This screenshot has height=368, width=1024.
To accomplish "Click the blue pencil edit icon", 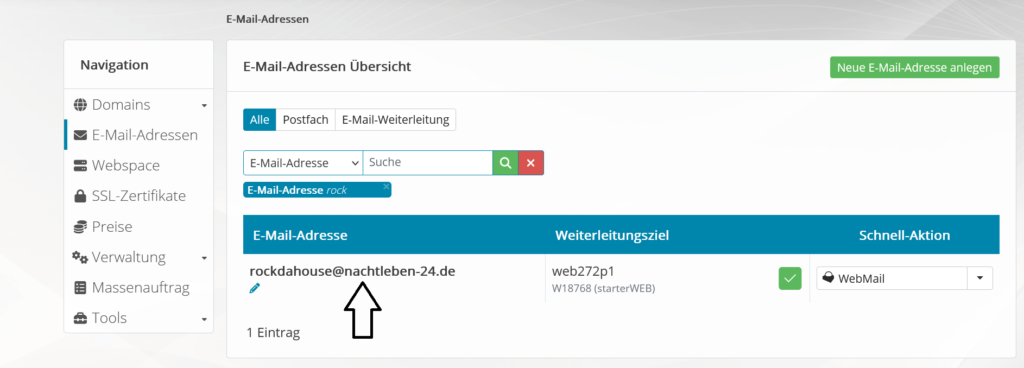I will (x=255, y=288).
